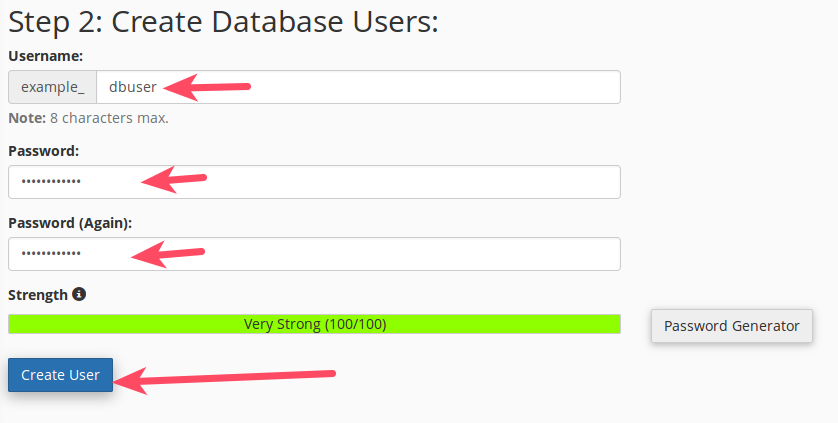
Task: Click the Very Strong (100/100) text
Action: click(x=314, y=324)
